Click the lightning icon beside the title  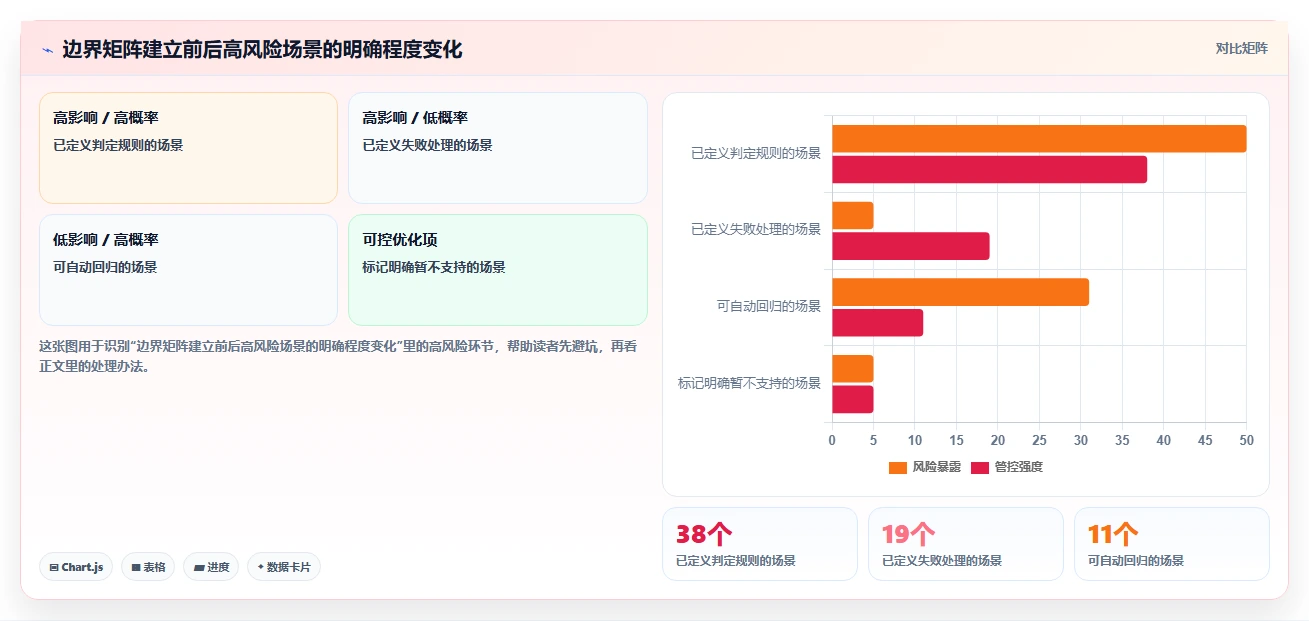pos(47,51)
